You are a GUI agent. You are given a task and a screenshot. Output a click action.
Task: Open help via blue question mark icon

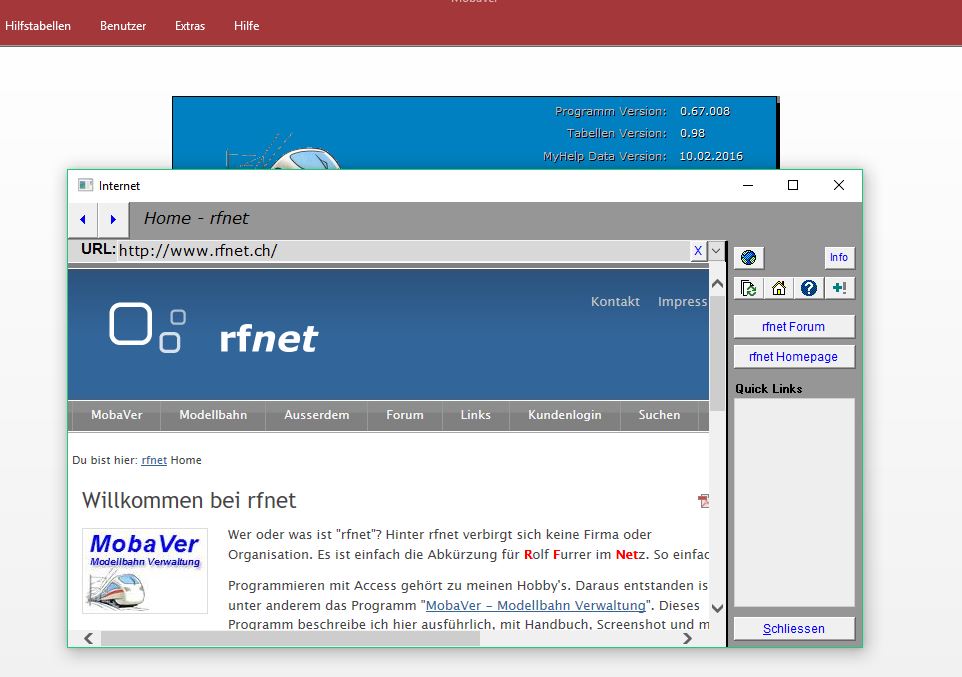pyautogui.click(x=809, y=288)
